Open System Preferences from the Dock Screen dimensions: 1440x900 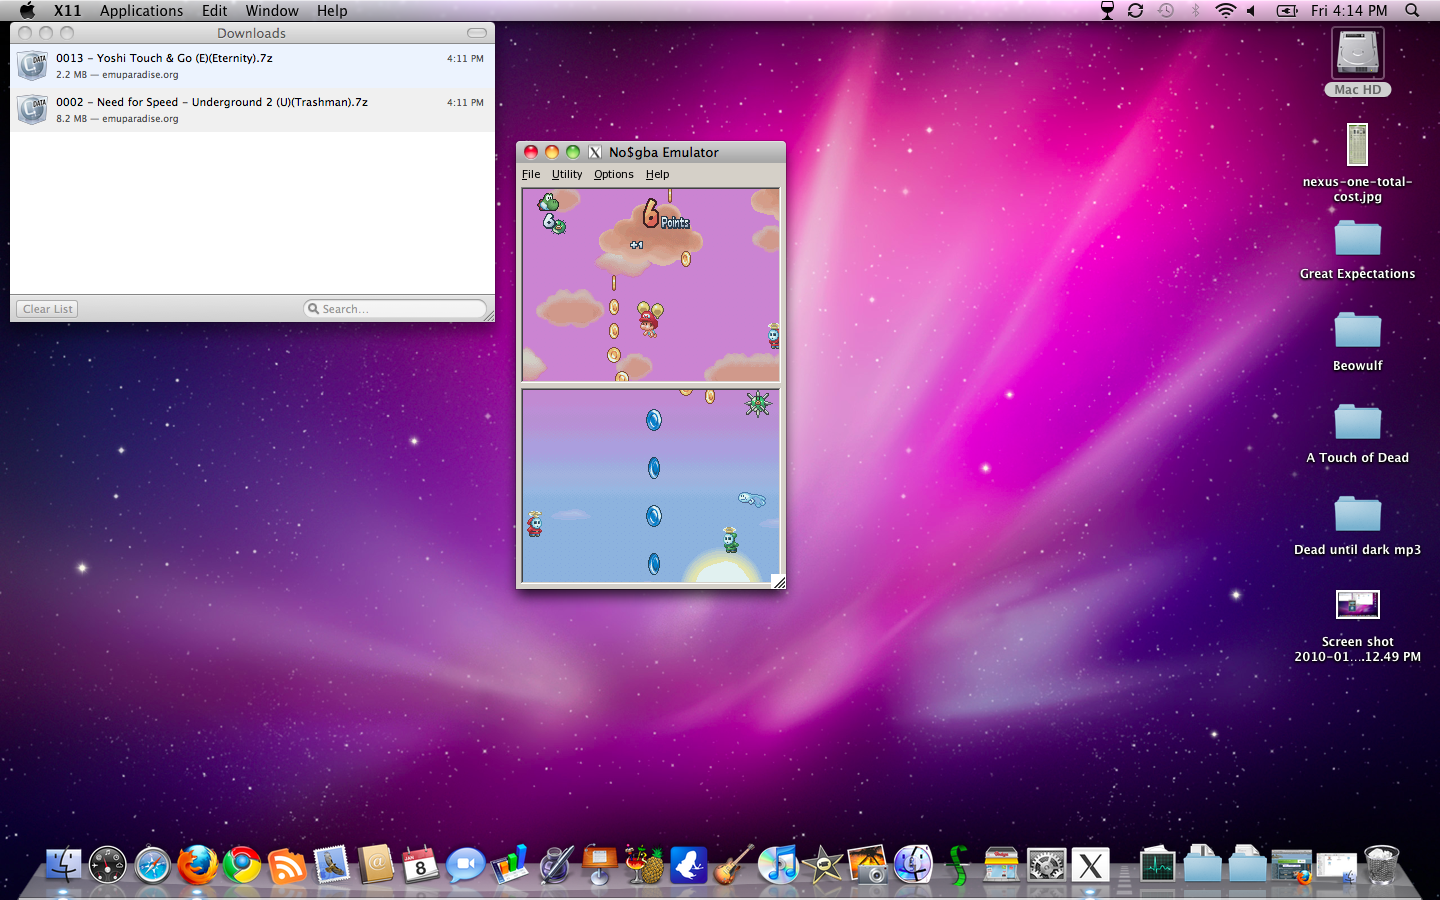click(x=1046, y=866)
